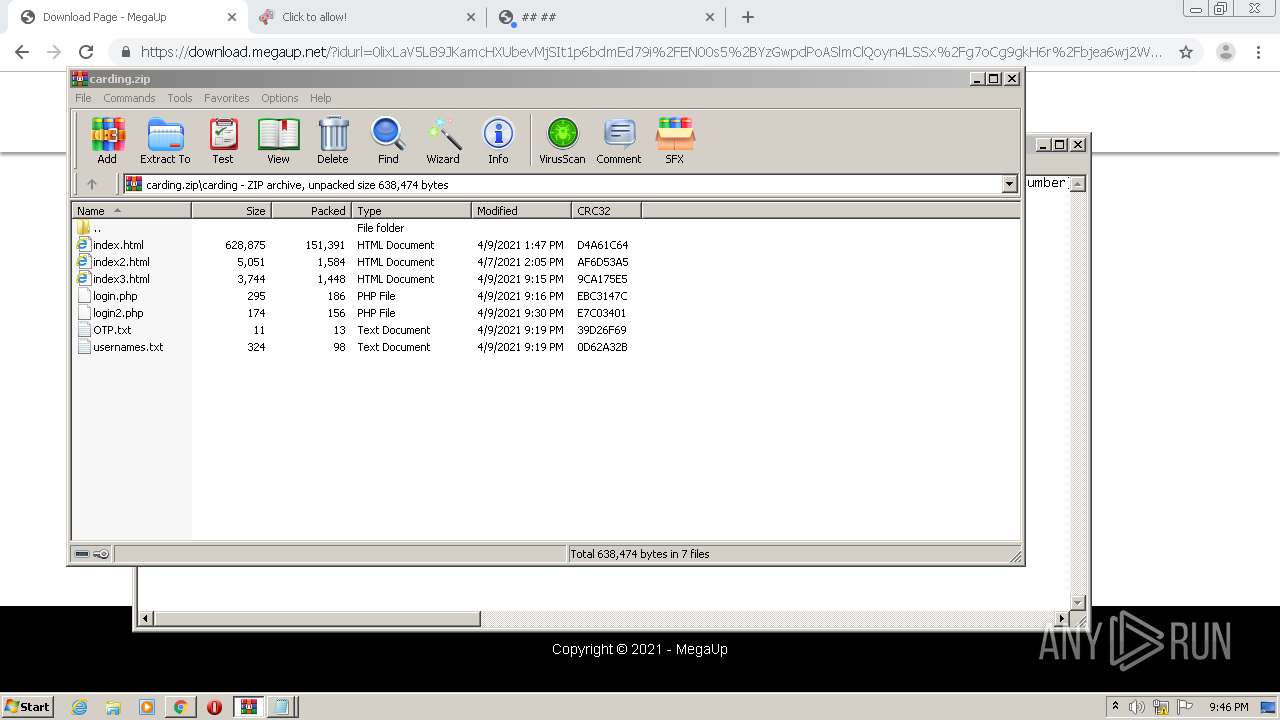Click the Delete recycle bin icon

[333, 140]
